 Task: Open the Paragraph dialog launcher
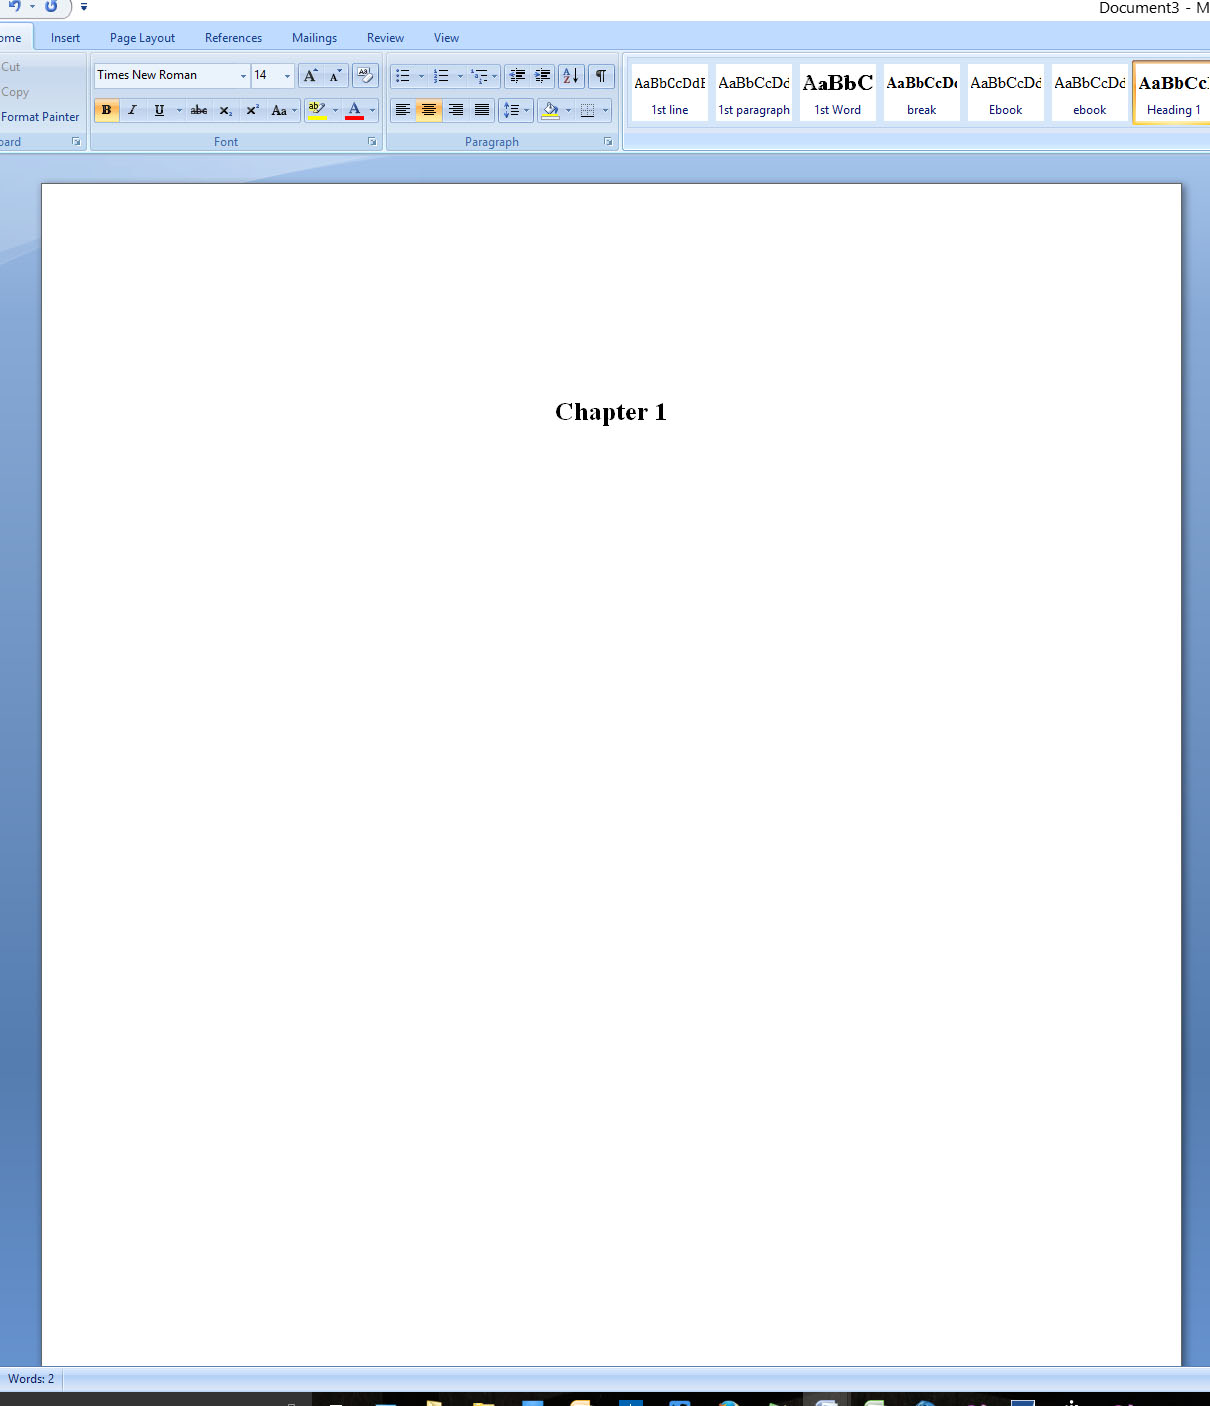pos(608,142)
